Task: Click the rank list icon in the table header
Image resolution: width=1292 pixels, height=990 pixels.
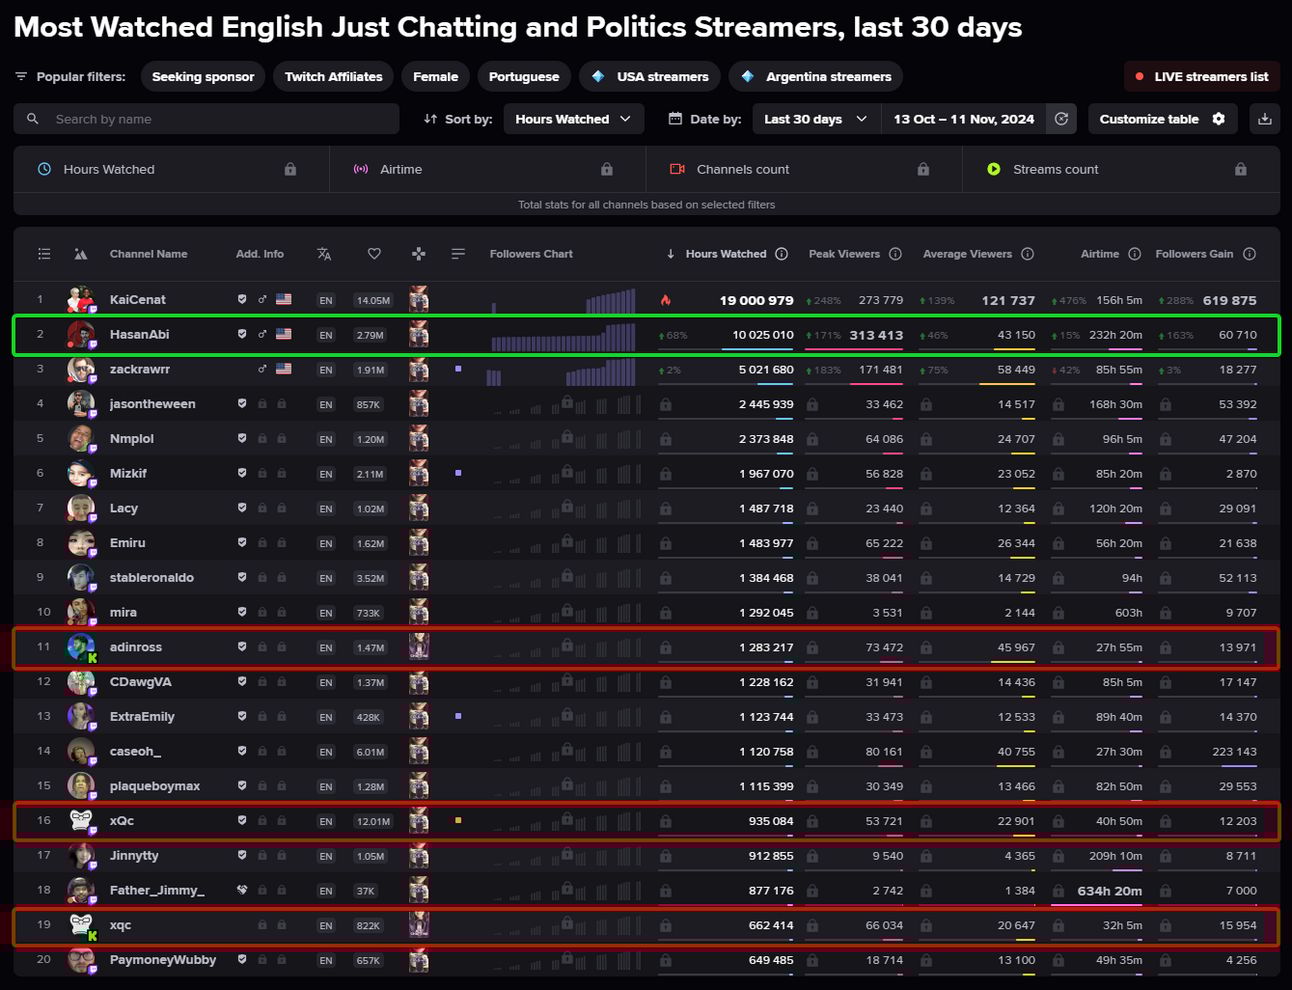Action: point(44,254)
